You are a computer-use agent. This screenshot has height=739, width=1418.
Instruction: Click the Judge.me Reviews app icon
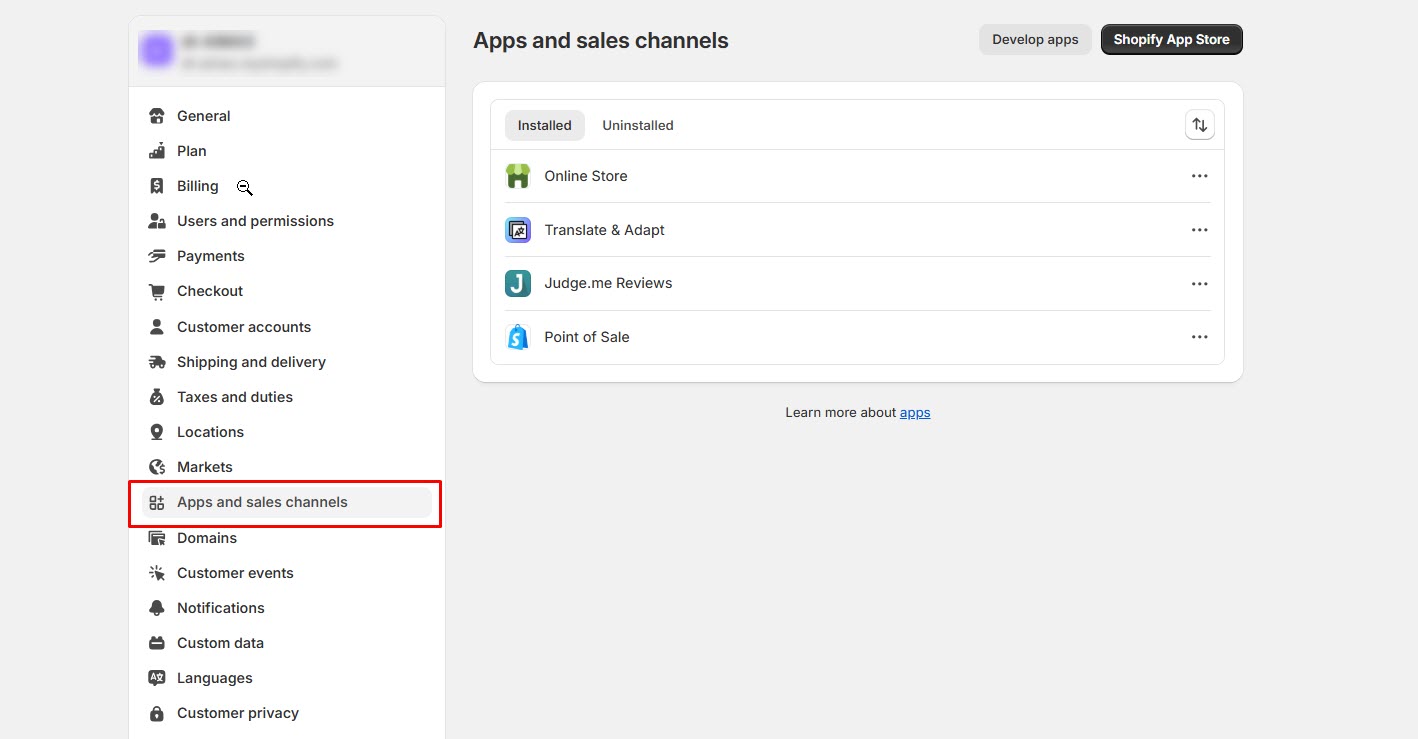click(517, 283)
